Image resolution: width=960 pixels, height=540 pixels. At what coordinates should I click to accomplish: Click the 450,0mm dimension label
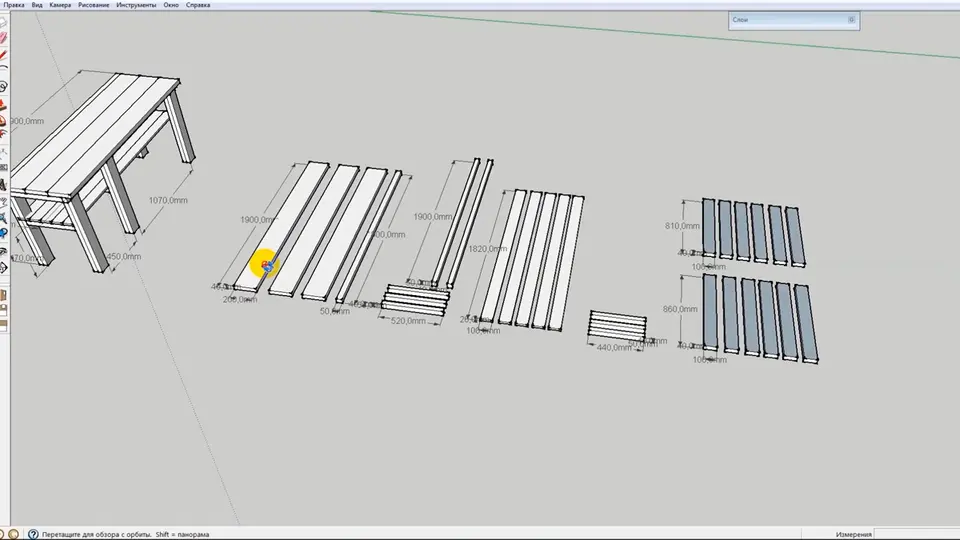coord(124,257)
